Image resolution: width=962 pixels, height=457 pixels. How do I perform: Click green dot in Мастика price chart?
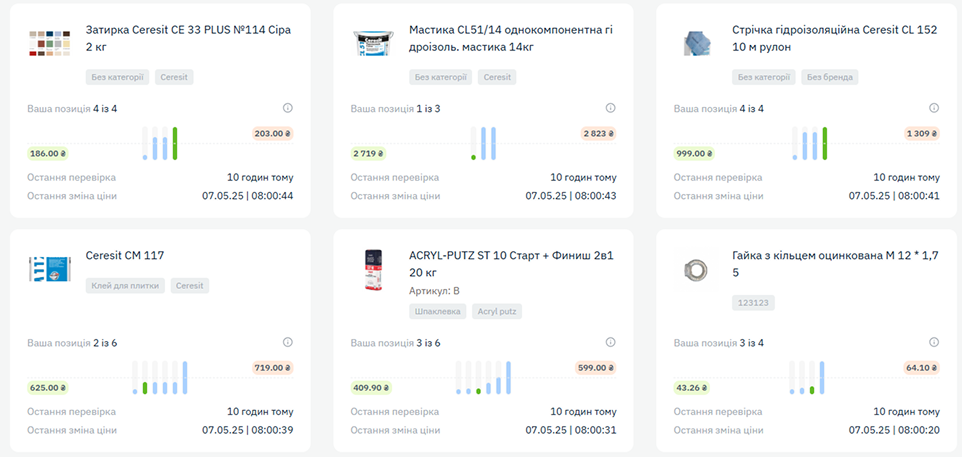pos(474,158)
